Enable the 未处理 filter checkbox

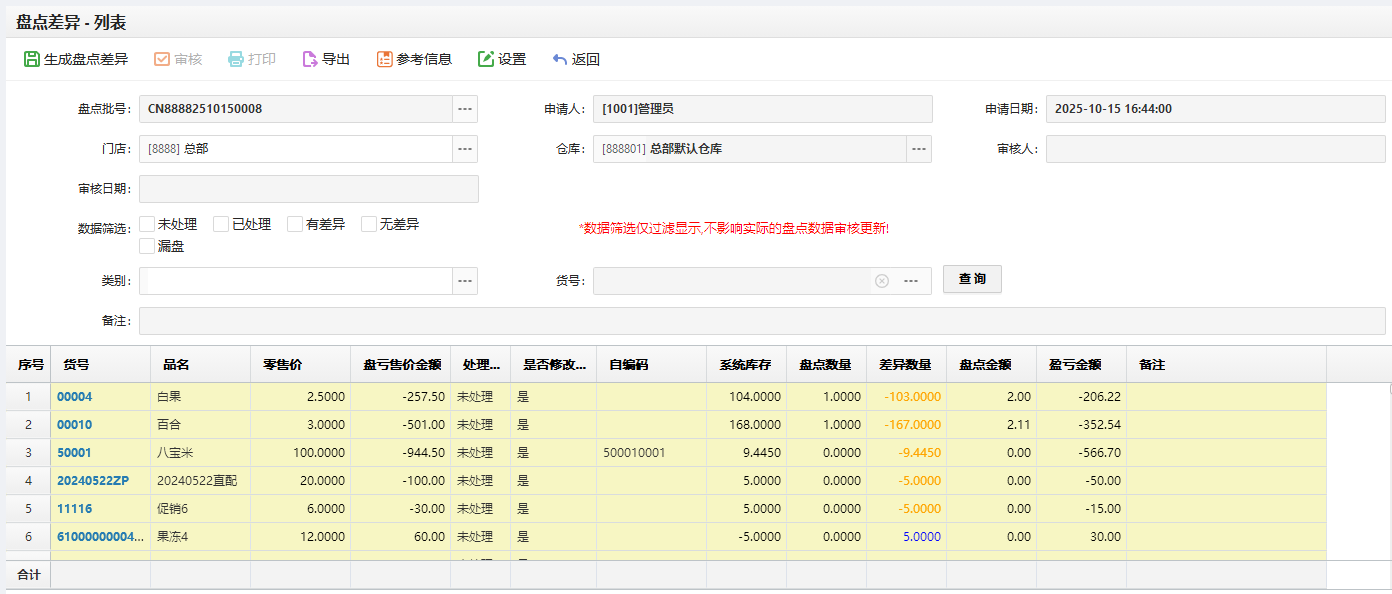pyautogui.click(x=147, y=224)
